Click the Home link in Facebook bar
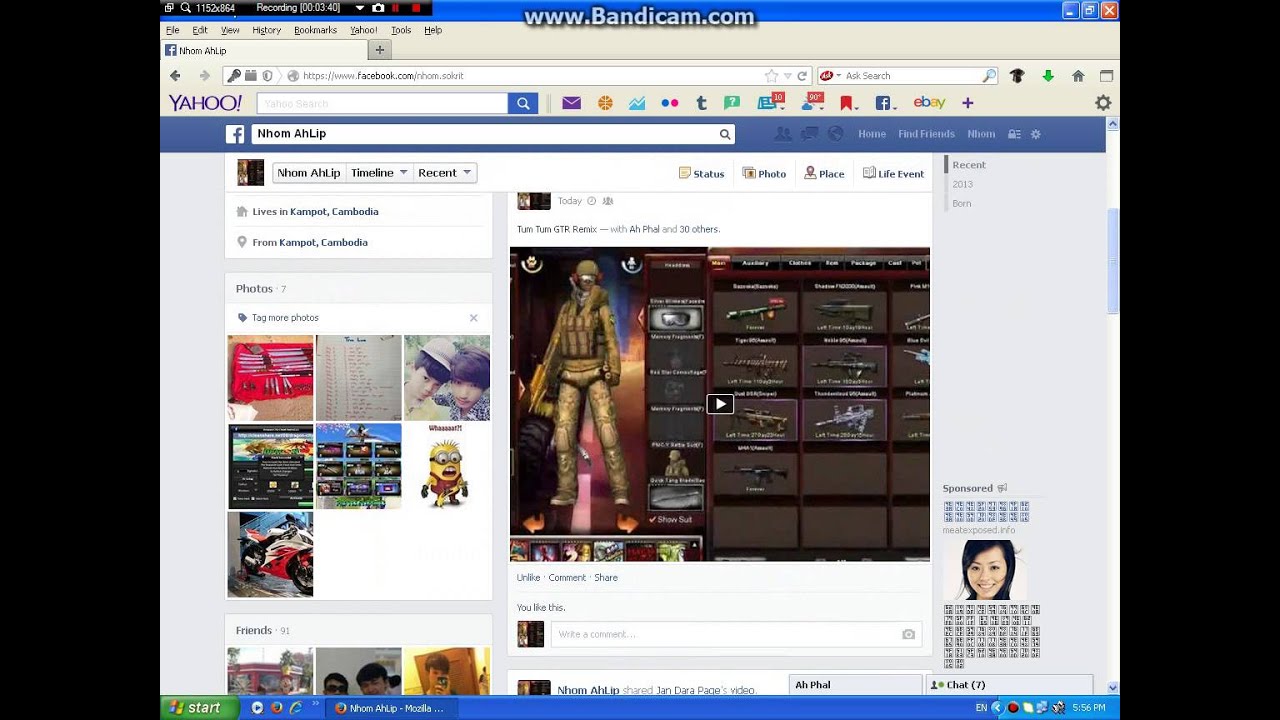 (872, 134)
